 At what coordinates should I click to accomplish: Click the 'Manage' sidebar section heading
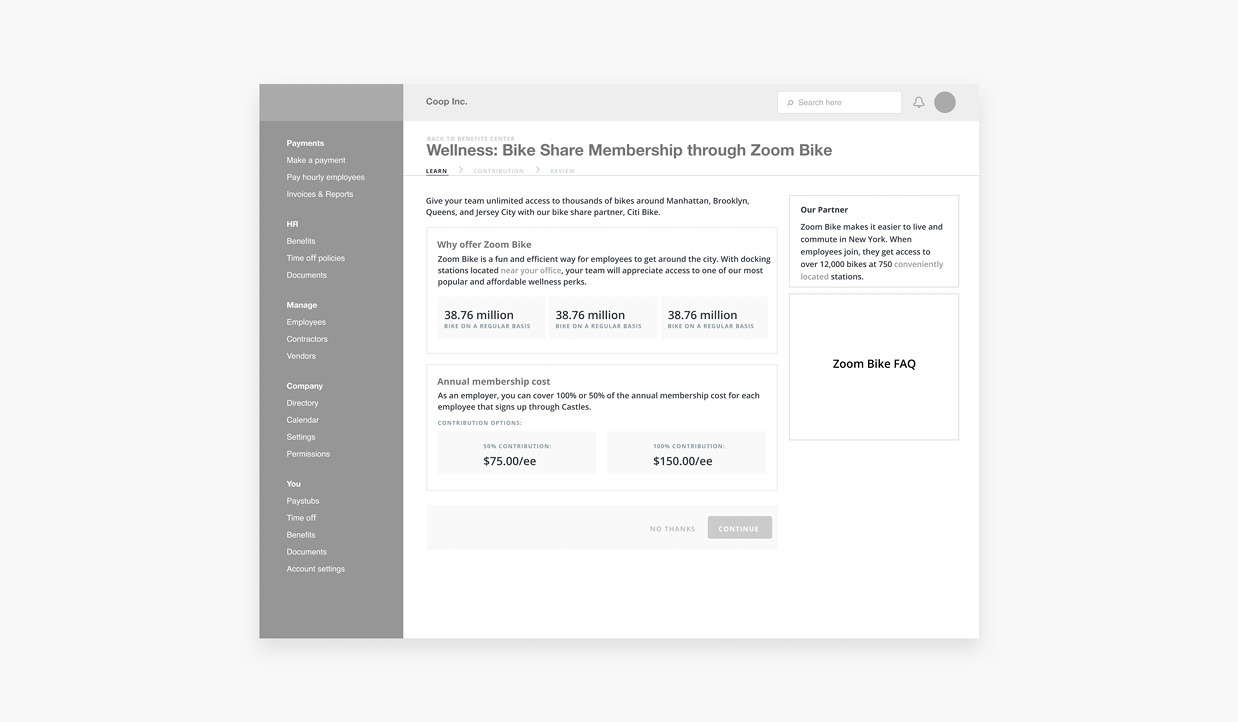pos(302,305)
